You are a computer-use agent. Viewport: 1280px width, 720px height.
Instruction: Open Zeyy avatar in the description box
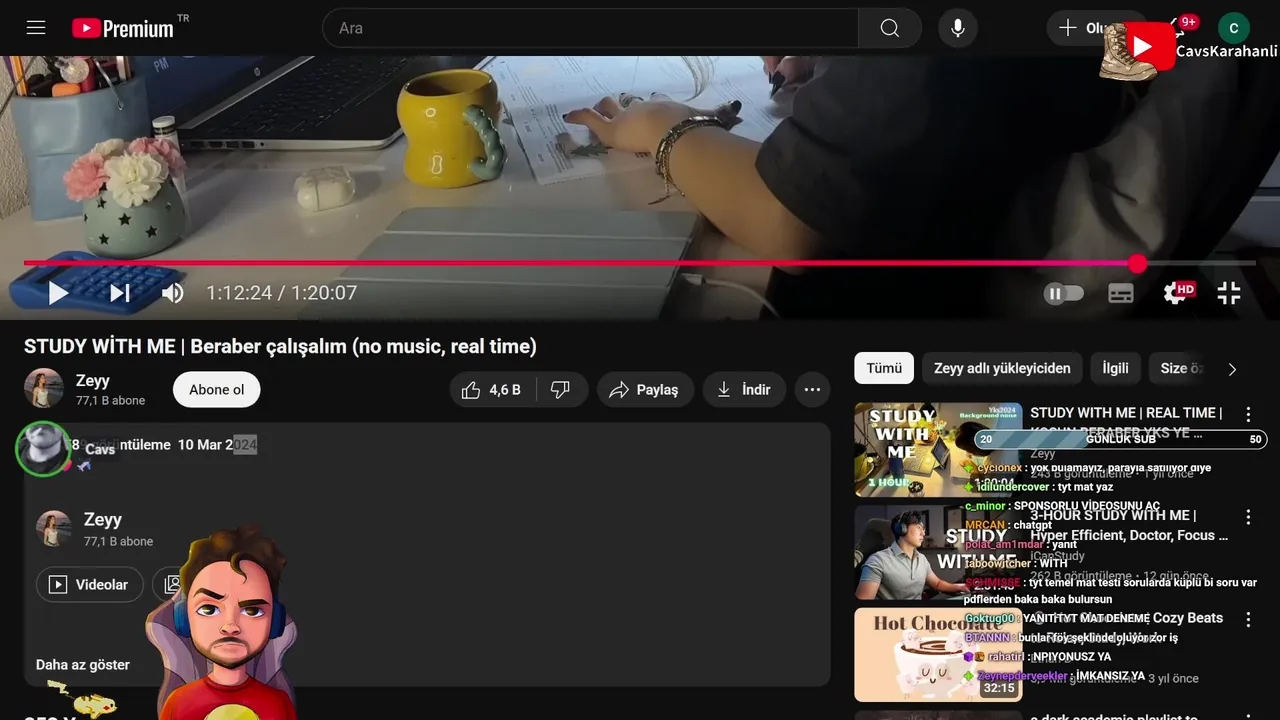pos(54,528)
